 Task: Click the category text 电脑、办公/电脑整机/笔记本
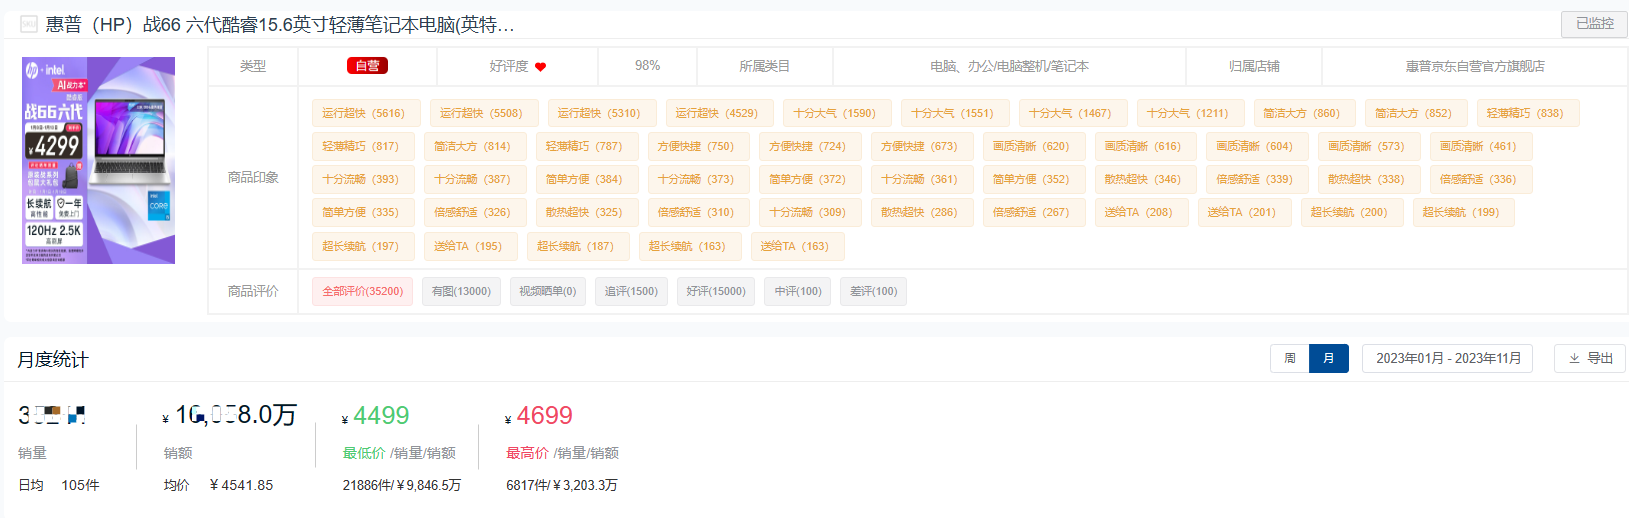(1009, 66)
